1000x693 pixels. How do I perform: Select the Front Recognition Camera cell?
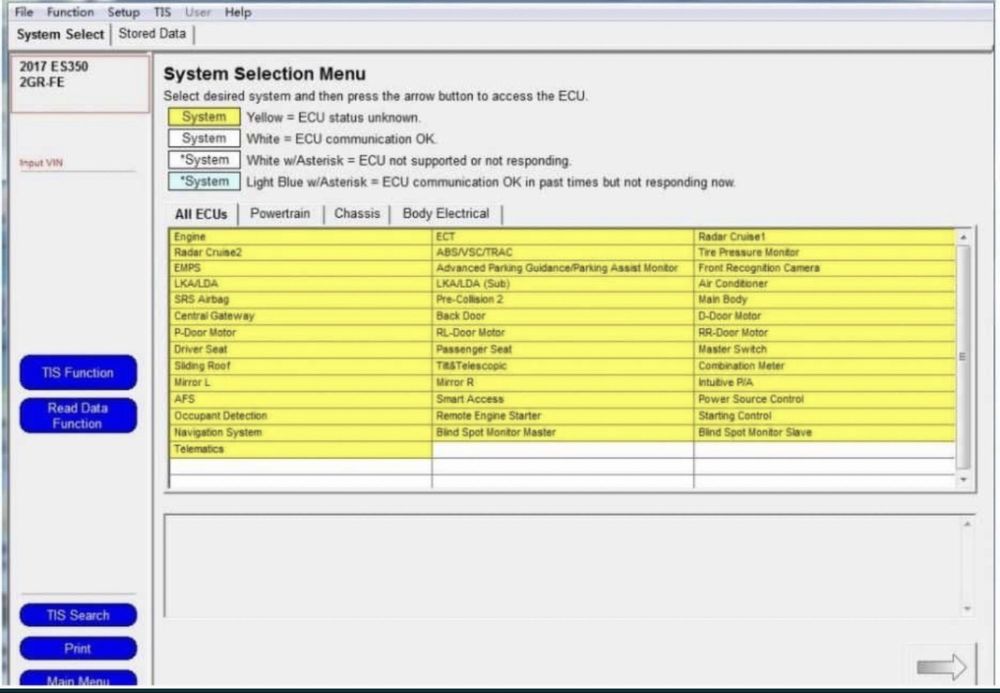pos(825,268)
